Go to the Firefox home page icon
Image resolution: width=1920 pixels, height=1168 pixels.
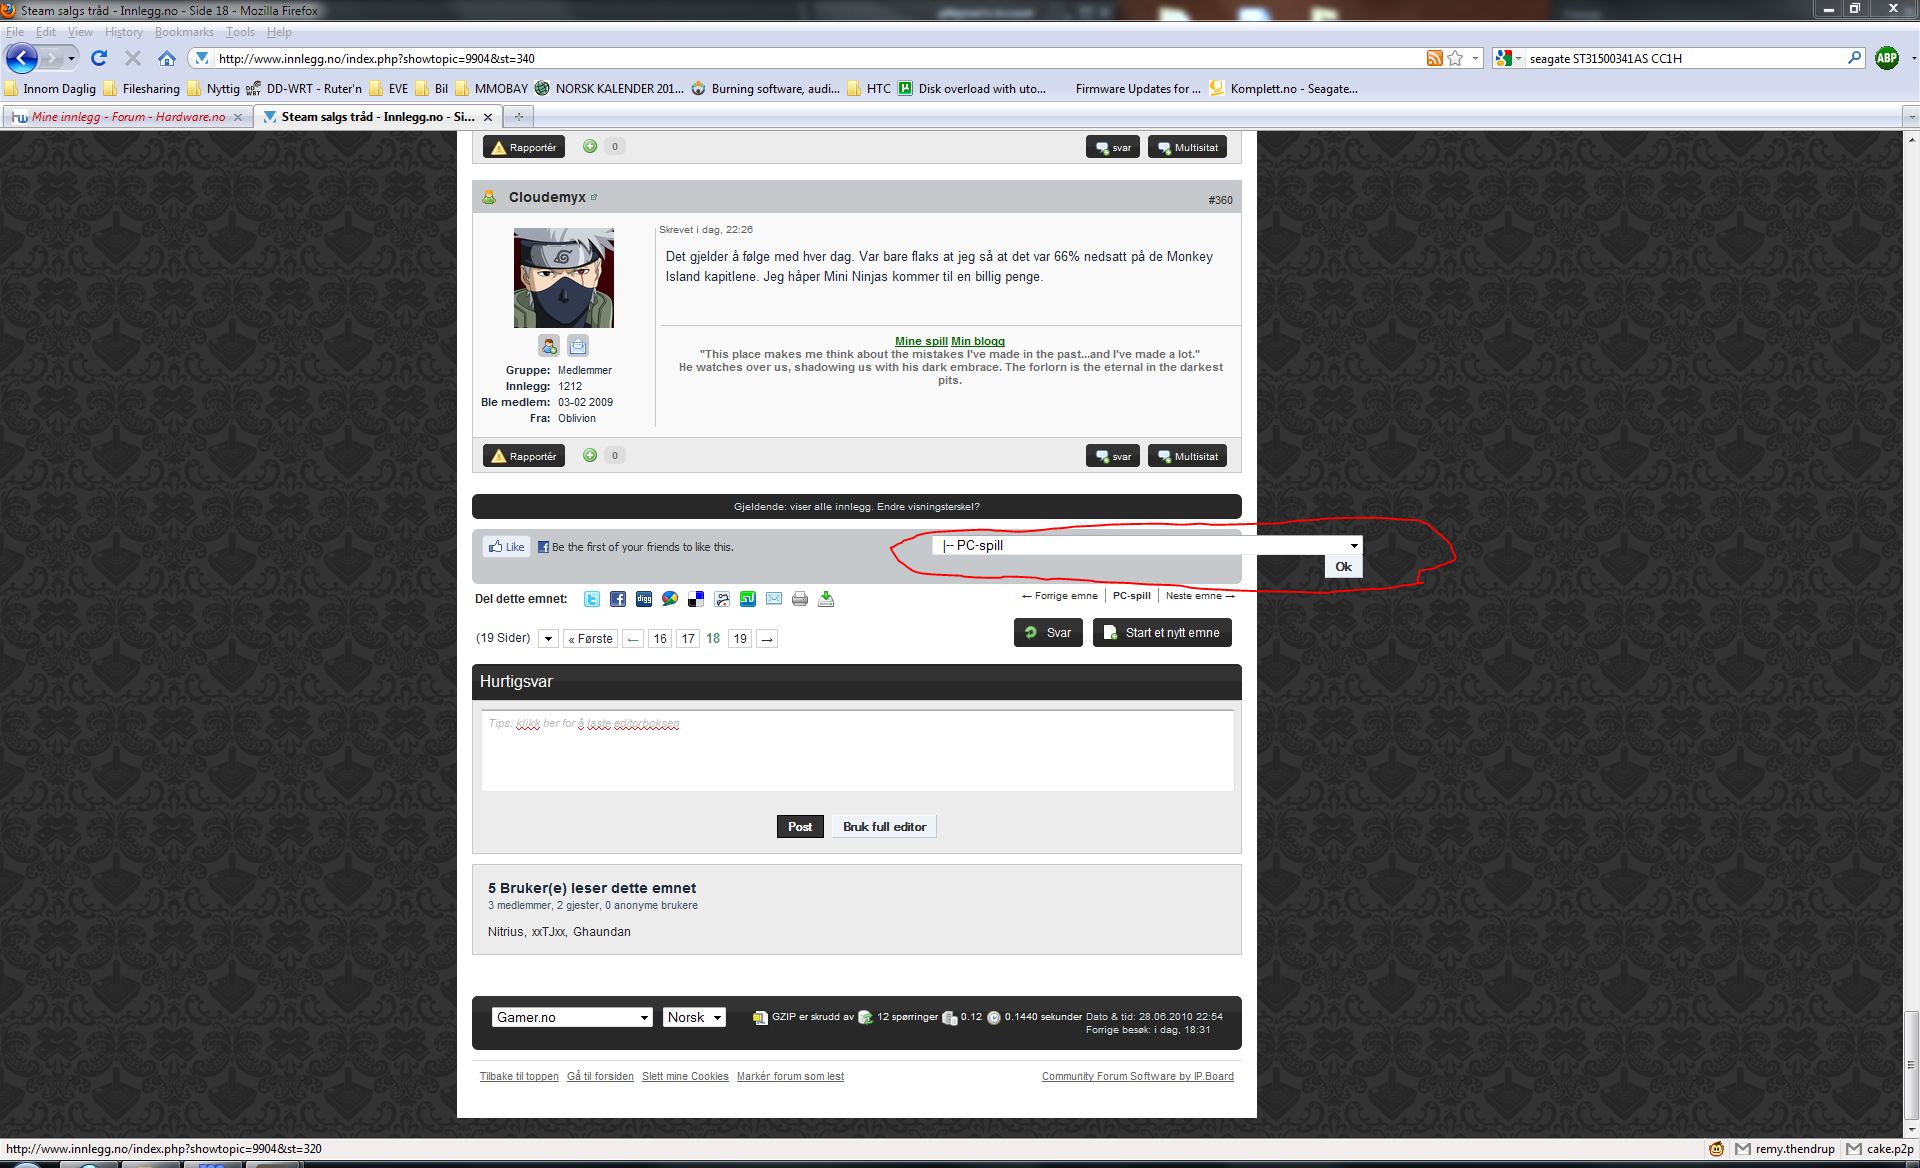click(x=166, y=58)
